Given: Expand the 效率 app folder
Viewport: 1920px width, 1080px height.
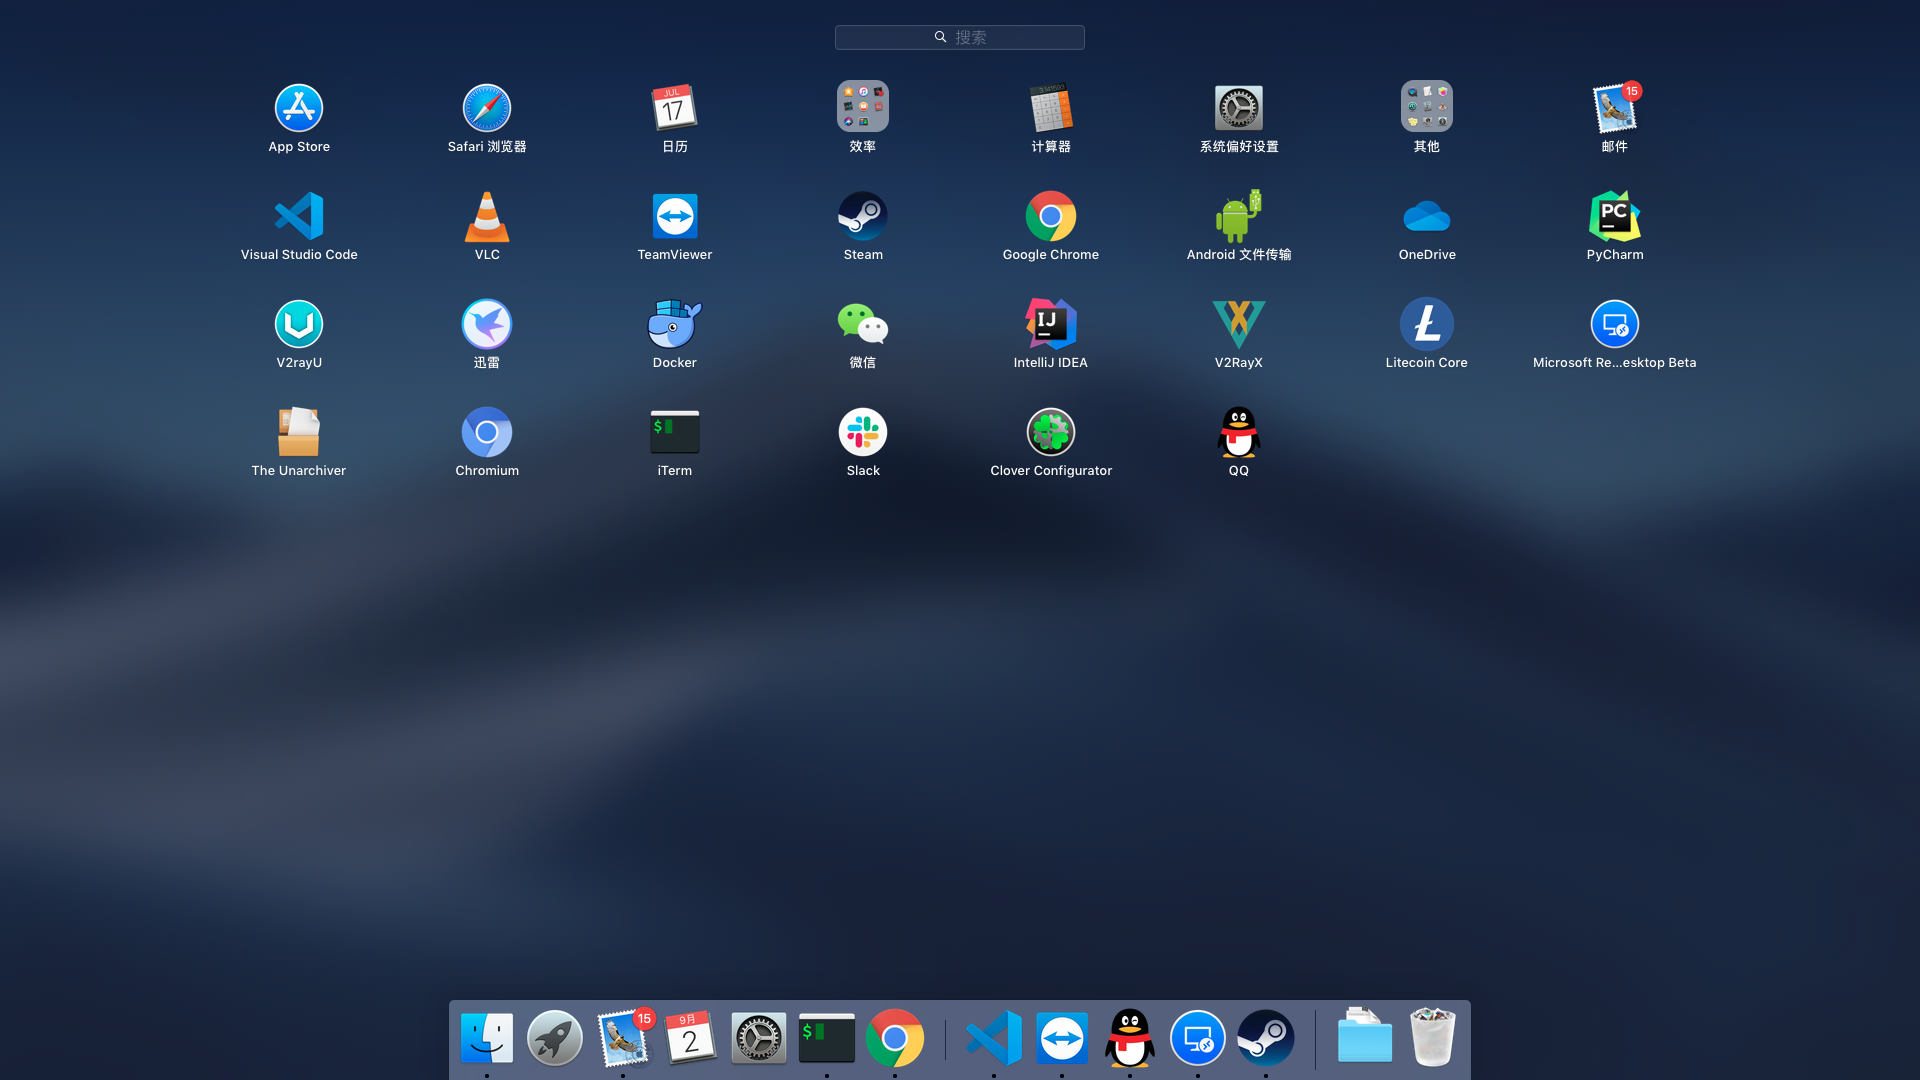Looking at the screenshot, I should 863,107.
